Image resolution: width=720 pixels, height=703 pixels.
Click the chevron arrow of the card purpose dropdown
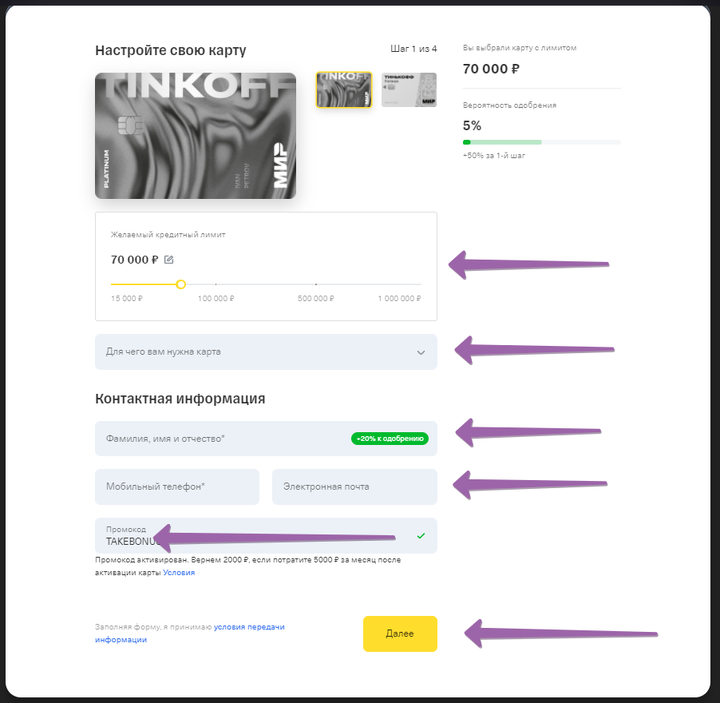coord(421,353)
